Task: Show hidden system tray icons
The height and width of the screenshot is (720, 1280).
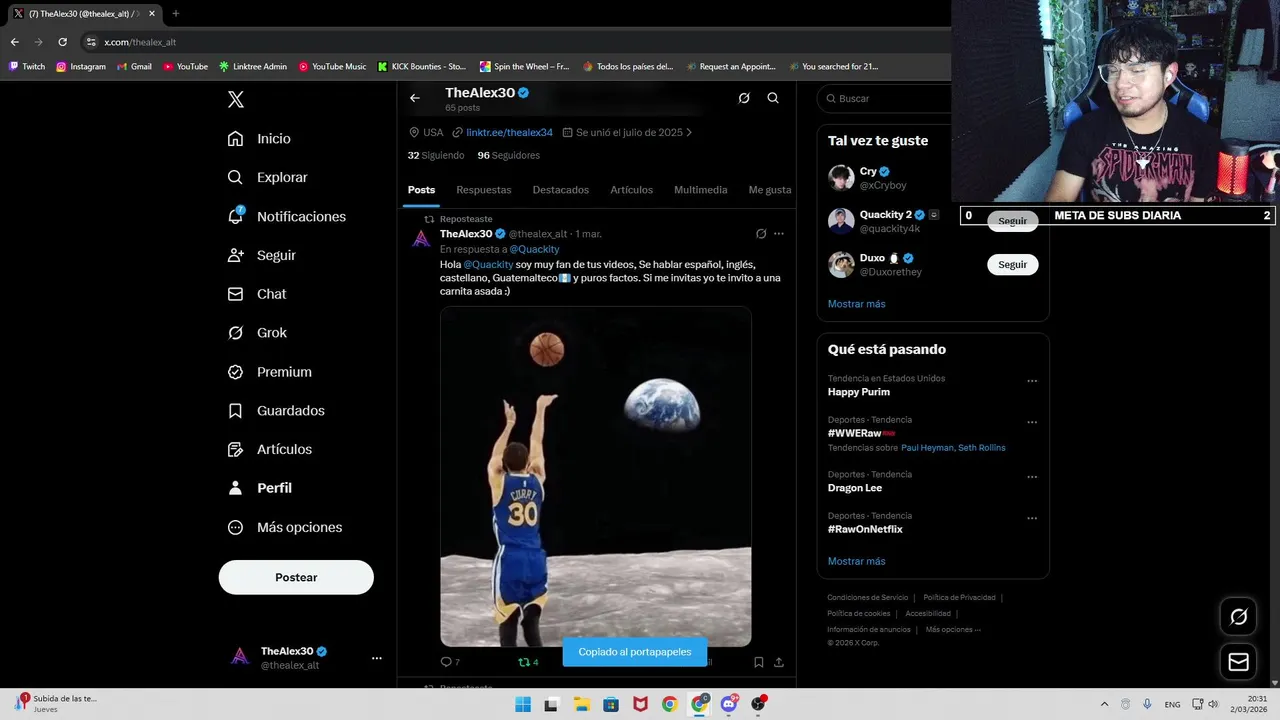Action: tap(1104, 704)
